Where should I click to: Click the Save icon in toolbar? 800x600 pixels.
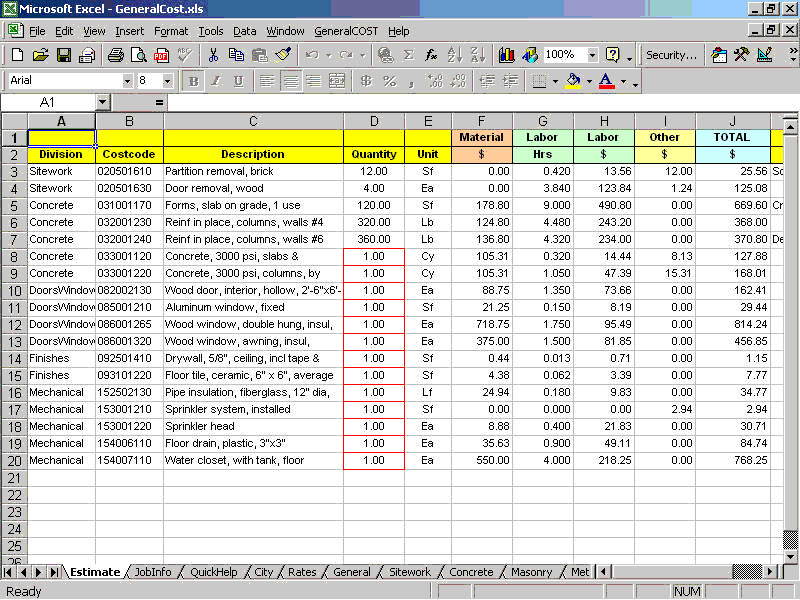[63, 55]
